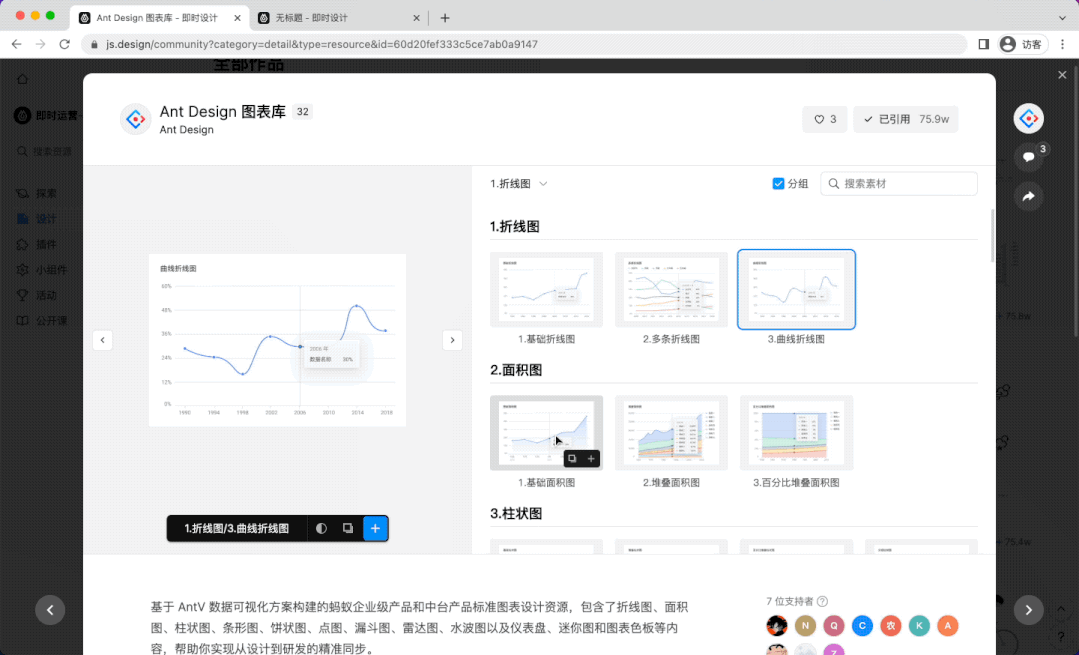Image resolution: width=1079 pixels, height=655 pixels.
Task: Click the share arrow icon
Action: (1028, 197)
